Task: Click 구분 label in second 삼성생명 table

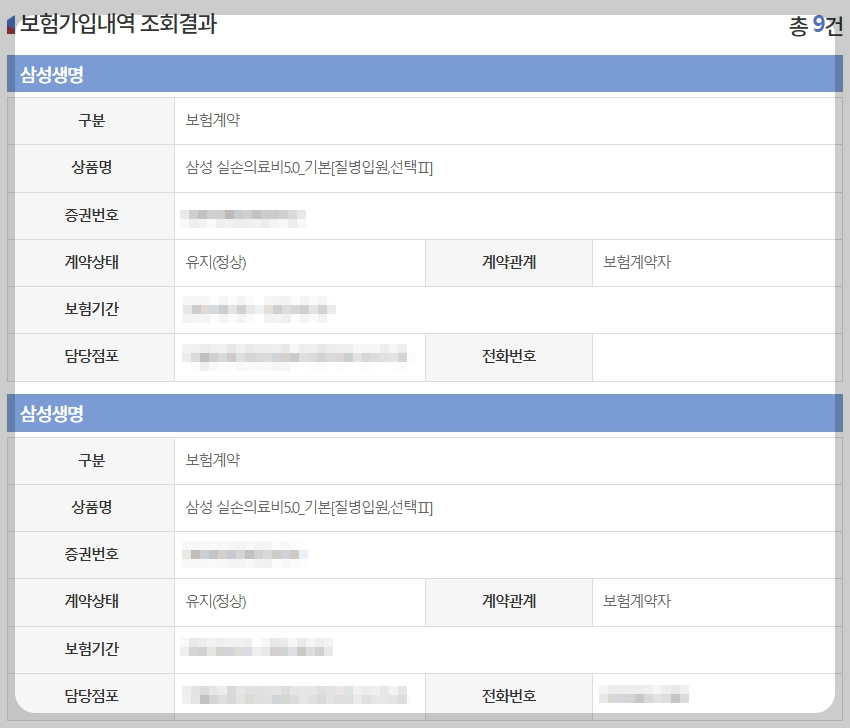Action: [x=92, y=460]
